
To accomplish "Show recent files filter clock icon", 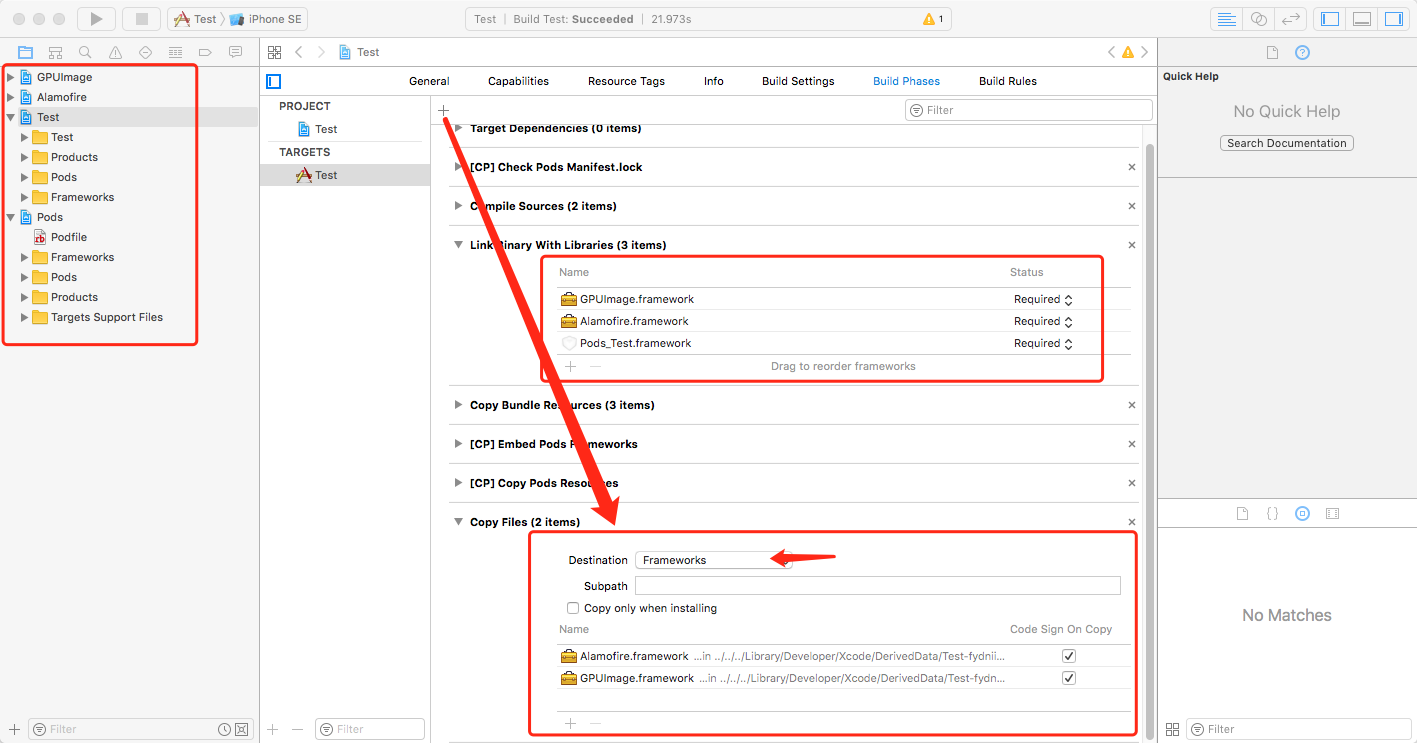I will (225, 729).
